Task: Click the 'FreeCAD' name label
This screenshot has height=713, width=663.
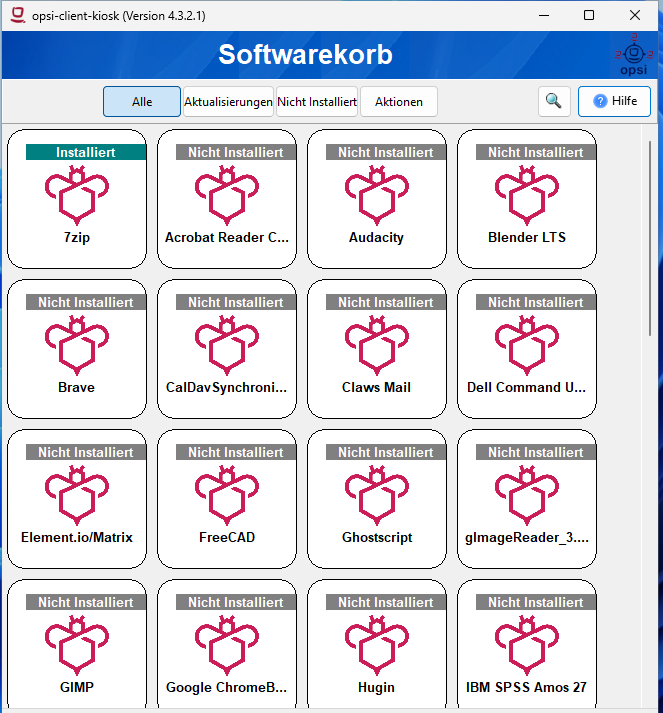Action: coord(226,537)
